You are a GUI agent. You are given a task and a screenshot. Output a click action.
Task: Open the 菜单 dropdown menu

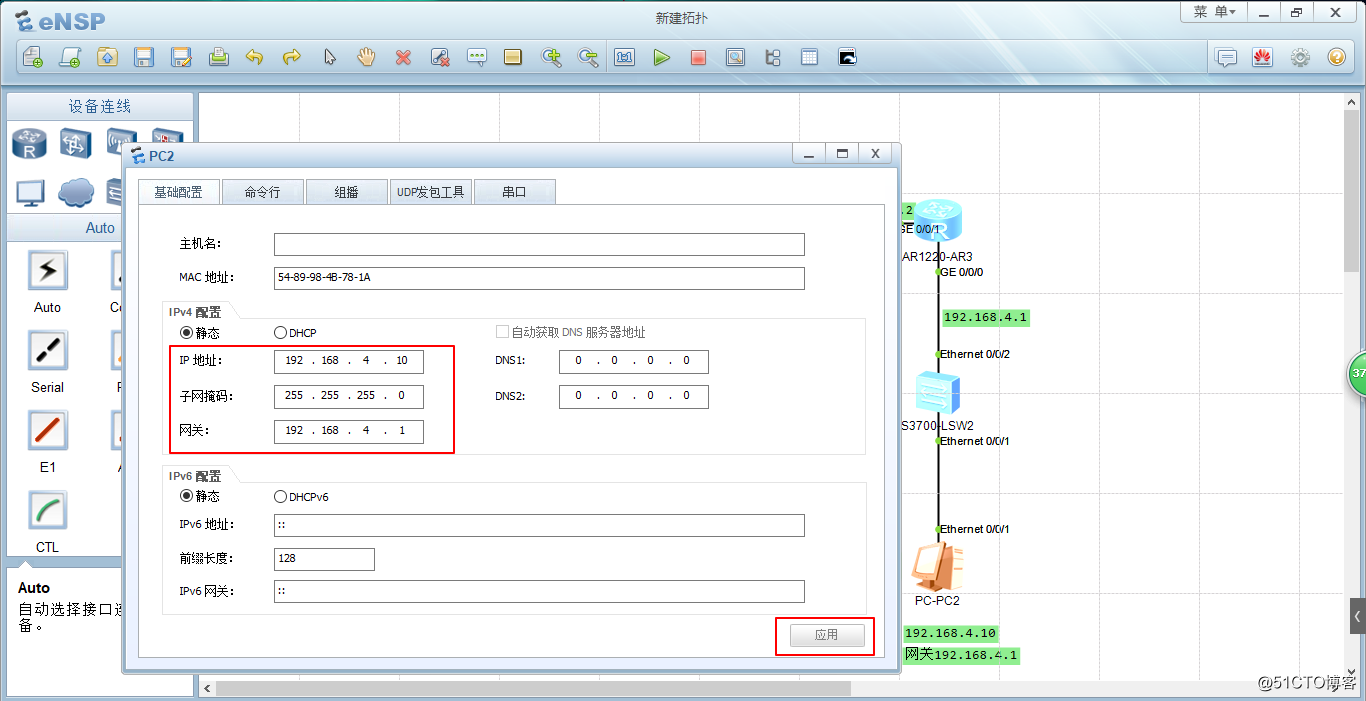[x=1215, y=12]
